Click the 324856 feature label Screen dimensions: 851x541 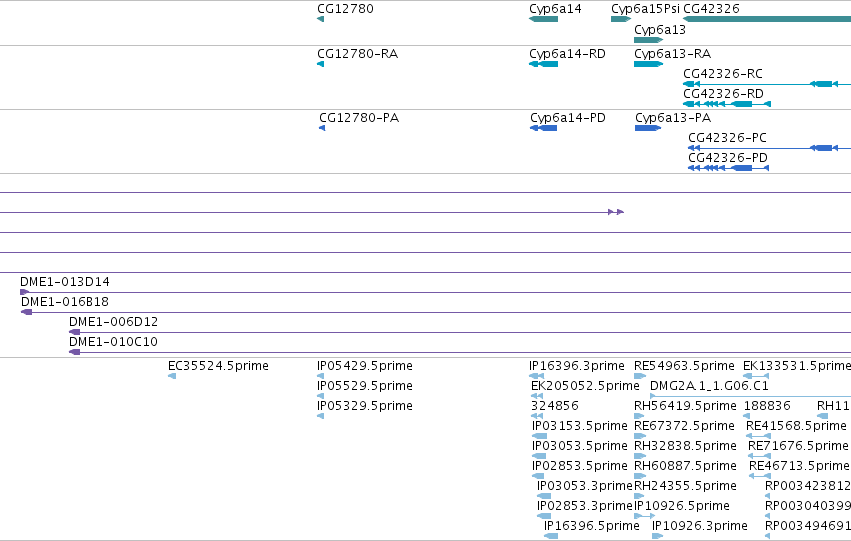click(555, 406)
